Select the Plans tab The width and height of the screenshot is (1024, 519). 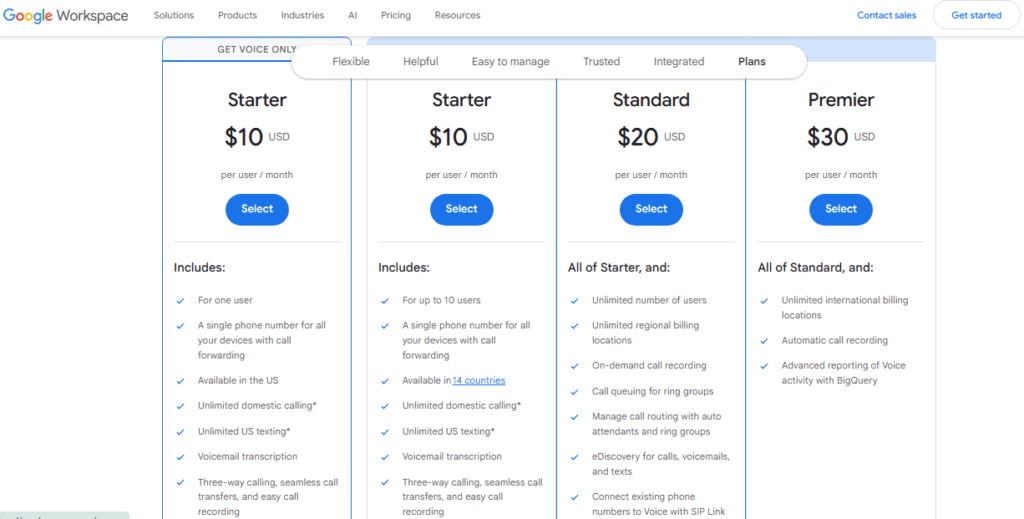click(752, 62)
